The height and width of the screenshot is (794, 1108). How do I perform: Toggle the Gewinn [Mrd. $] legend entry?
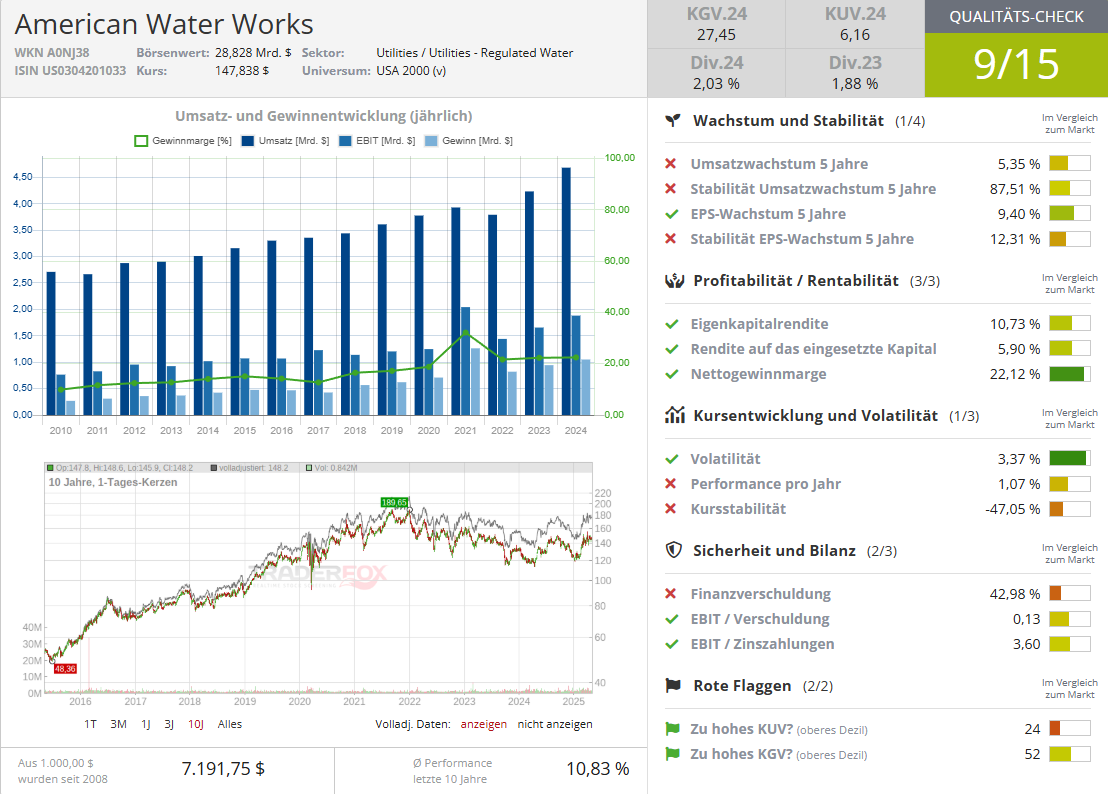[469, 141]
